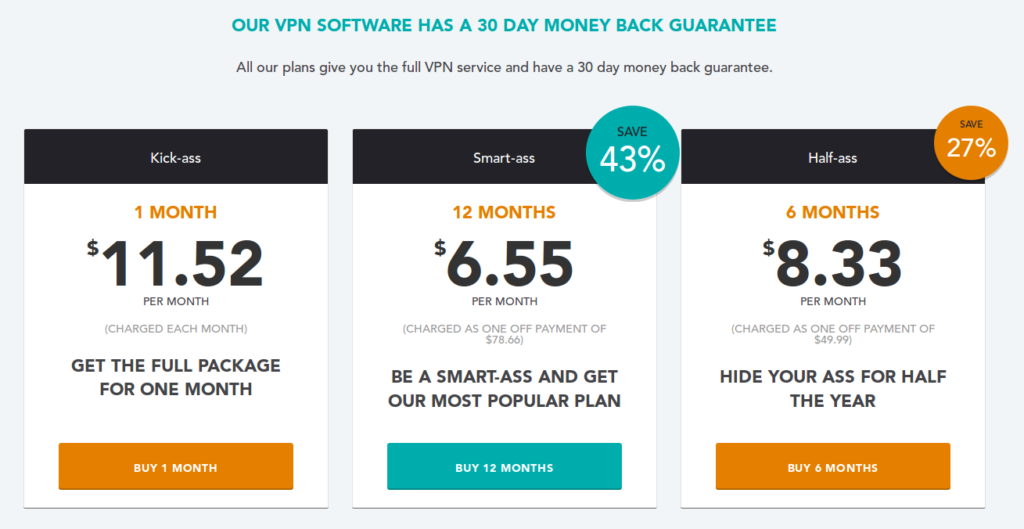This screenshot has height=529, width=1024.
Task: Click the one off payment of $78.66 note
Action: (504, 334)
